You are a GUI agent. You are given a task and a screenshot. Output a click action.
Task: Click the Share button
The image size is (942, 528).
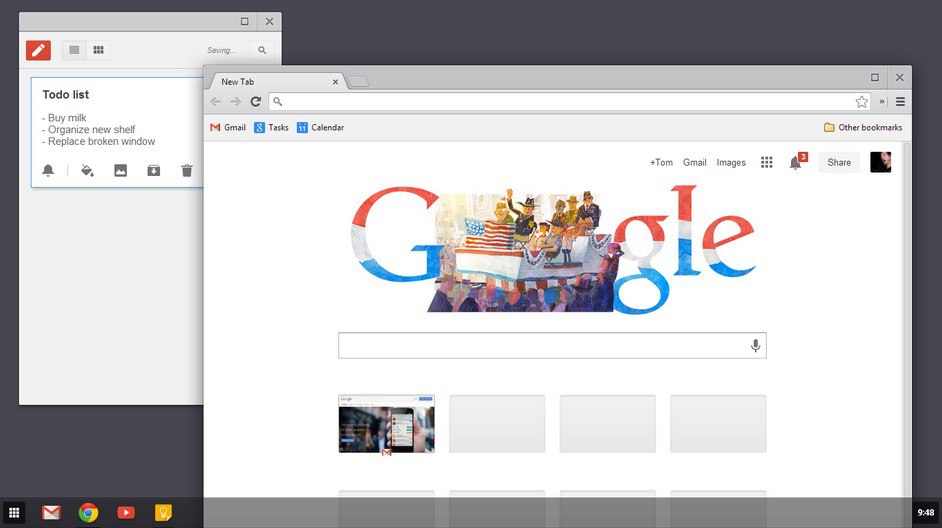point(839,162)
